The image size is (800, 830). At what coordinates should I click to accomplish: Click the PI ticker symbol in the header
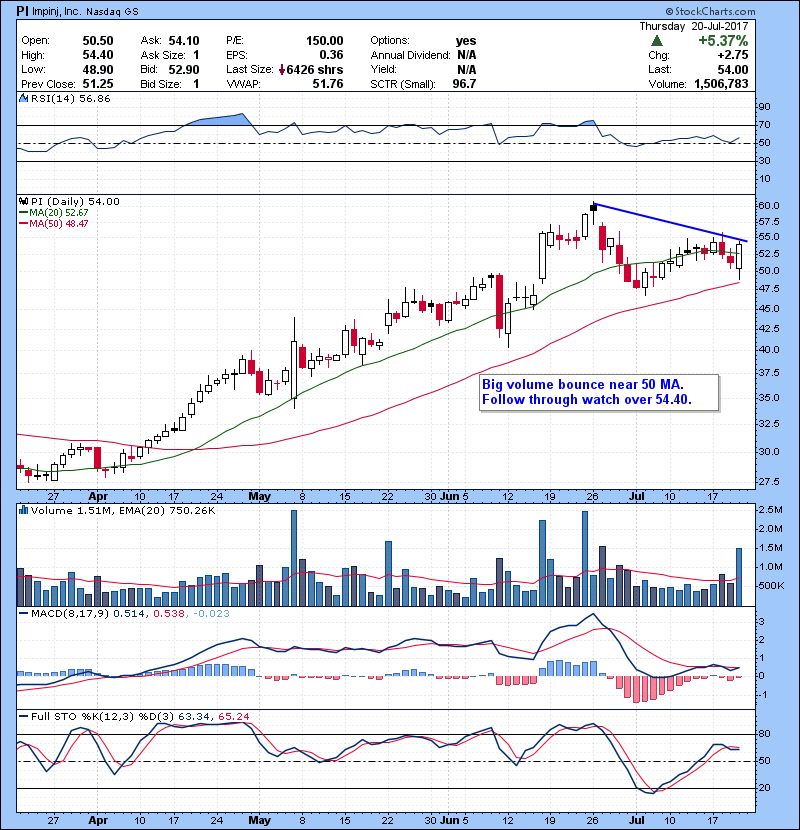(22, 11)
